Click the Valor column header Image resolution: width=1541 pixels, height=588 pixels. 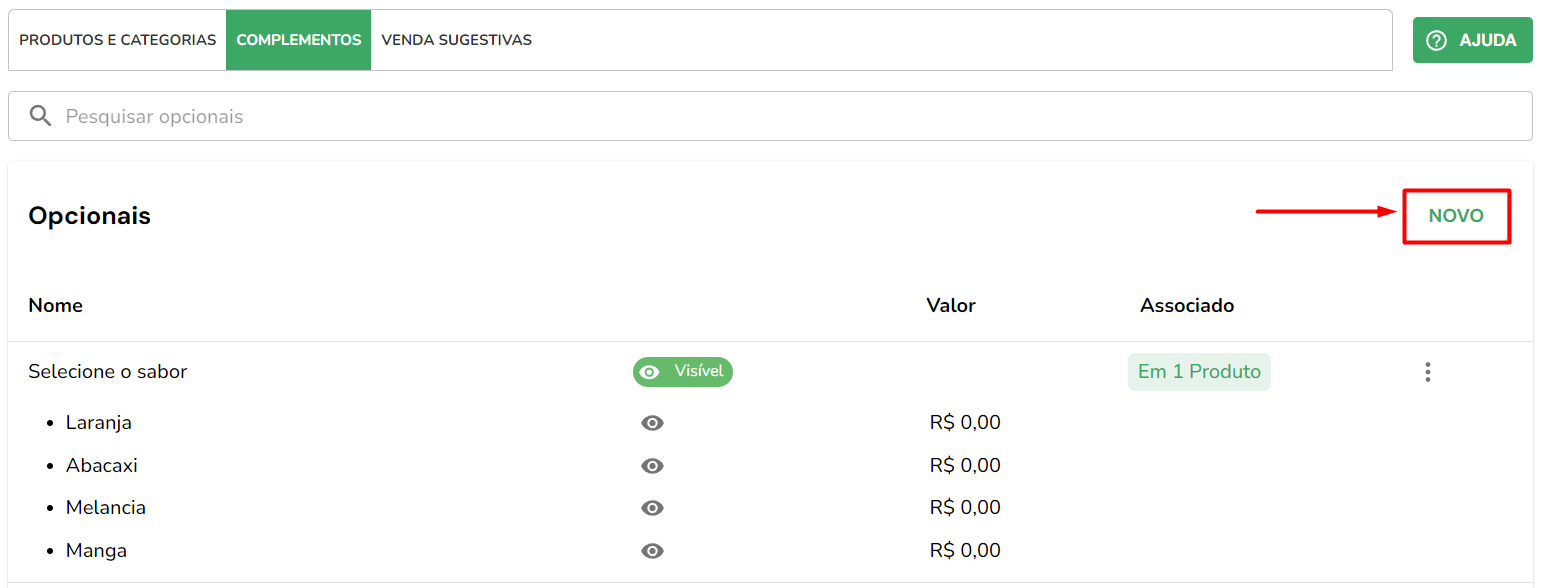point(951,306)
